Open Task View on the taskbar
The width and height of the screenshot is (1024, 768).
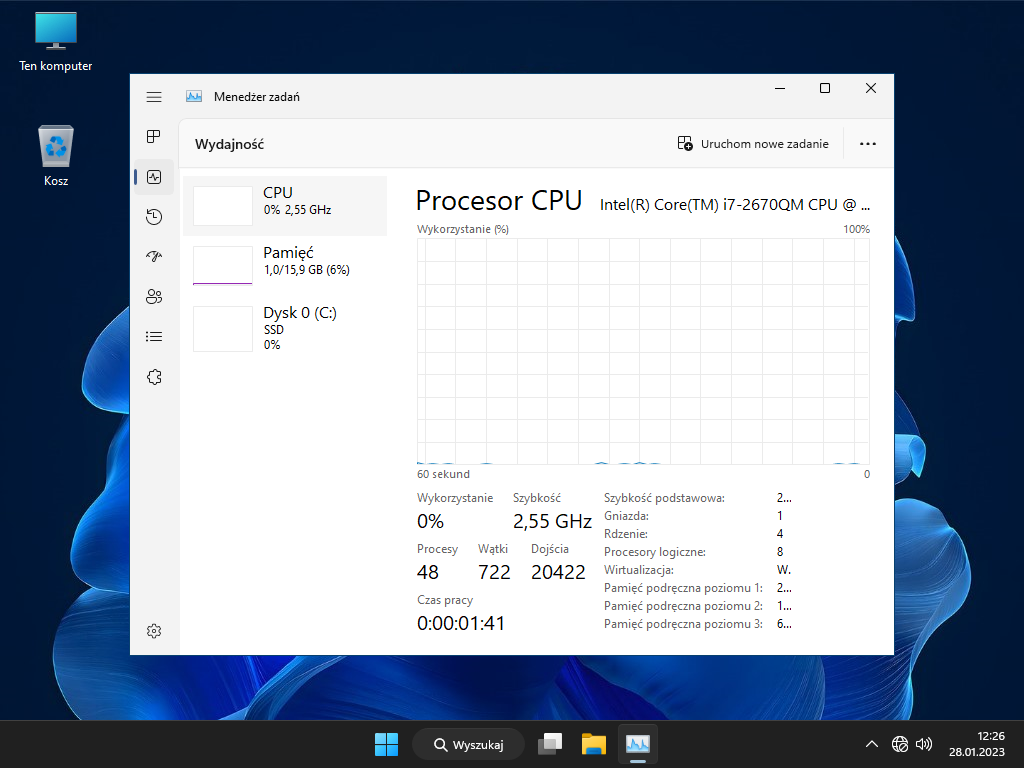[550, 744]
